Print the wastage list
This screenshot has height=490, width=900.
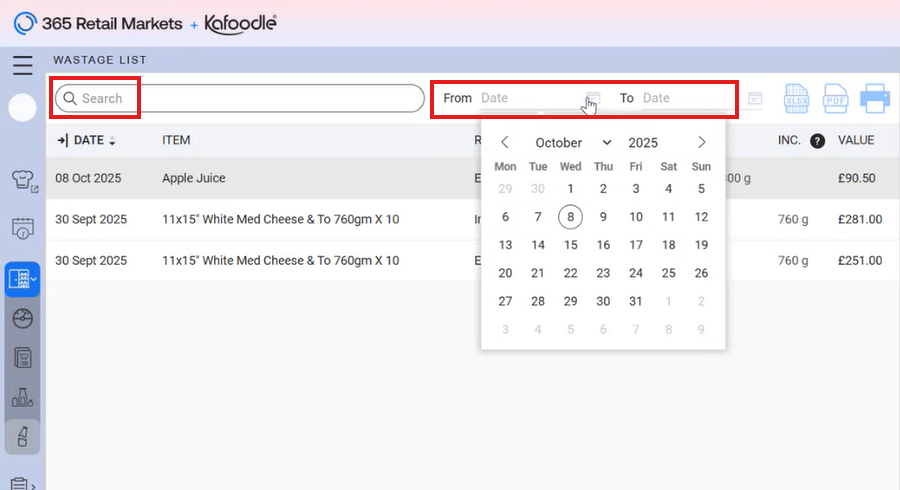point(875,99)
